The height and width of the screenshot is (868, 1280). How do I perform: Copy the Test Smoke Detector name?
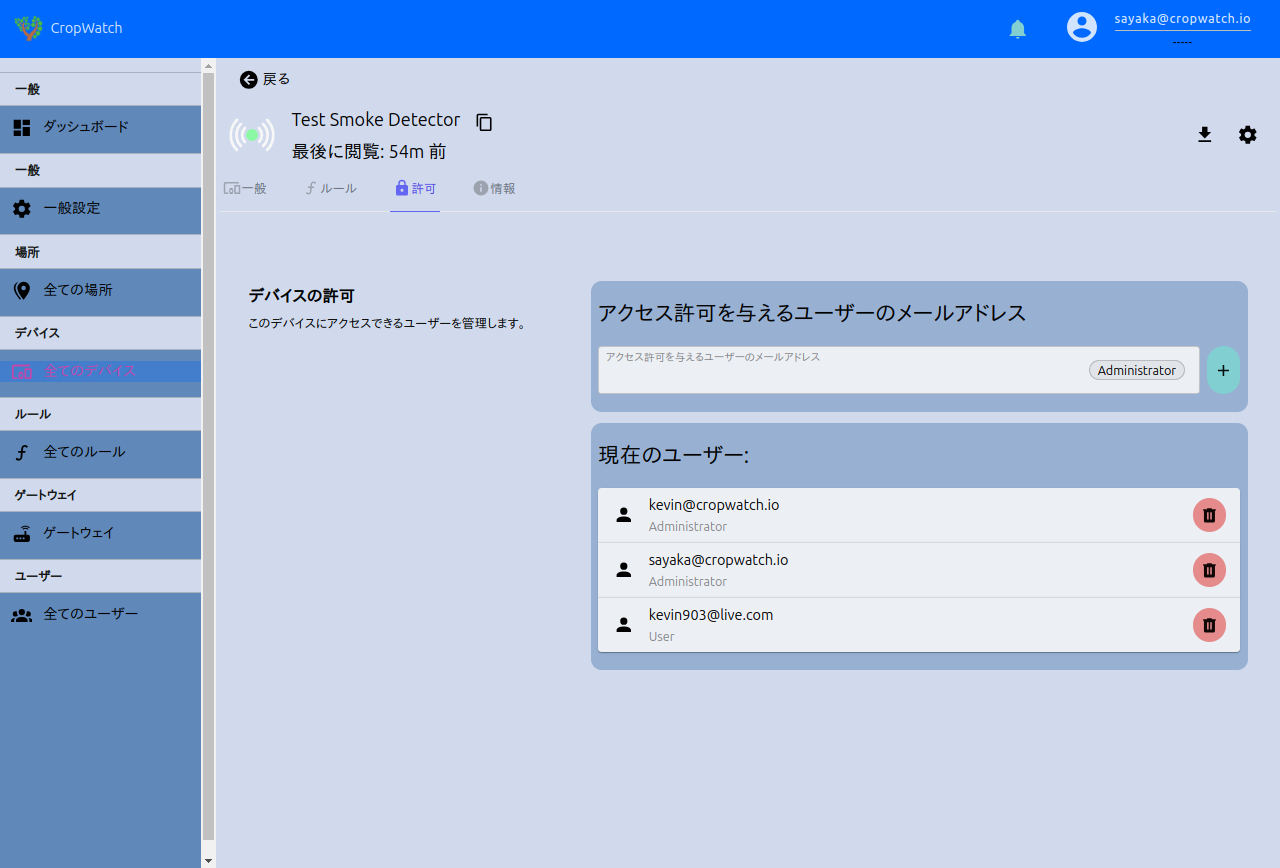tap(484, 122)
